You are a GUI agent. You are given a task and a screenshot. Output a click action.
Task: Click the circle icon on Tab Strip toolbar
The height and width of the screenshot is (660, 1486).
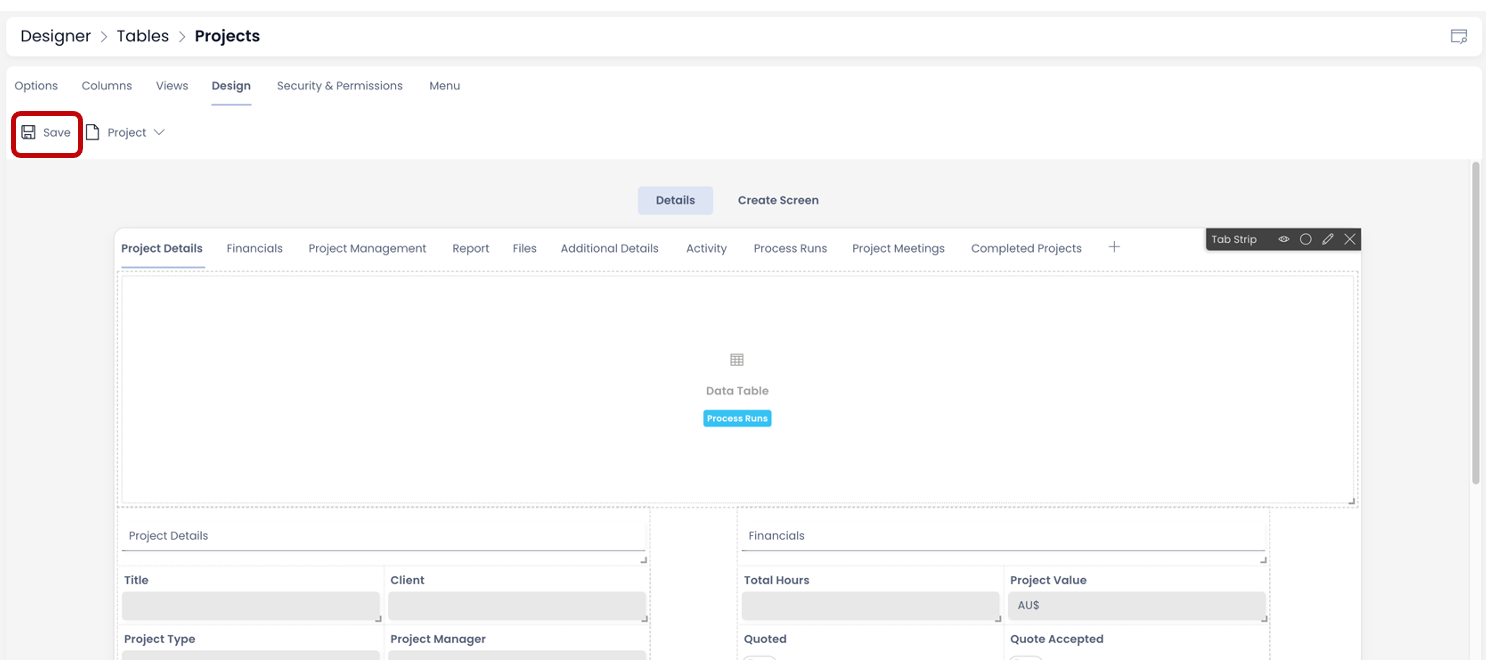click(x=1306, y=240)
